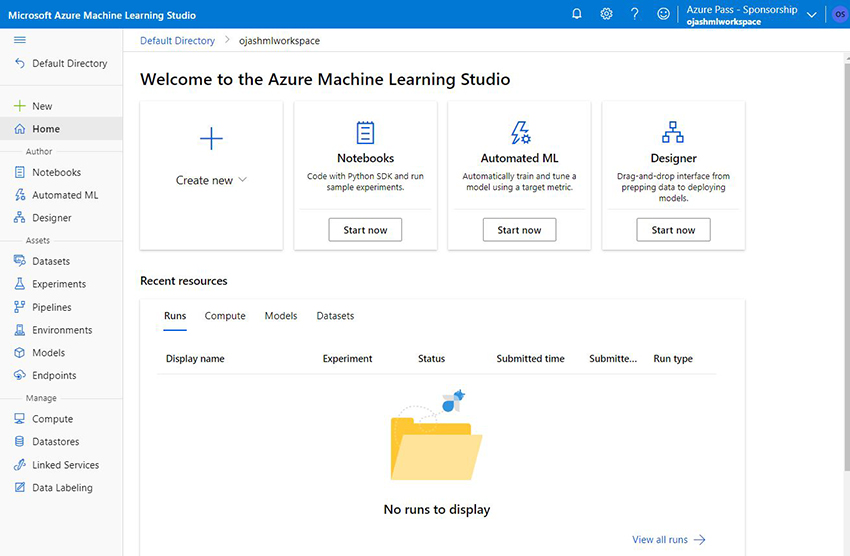
Task: Click Start now under Designer
Action: coord(673,230)
